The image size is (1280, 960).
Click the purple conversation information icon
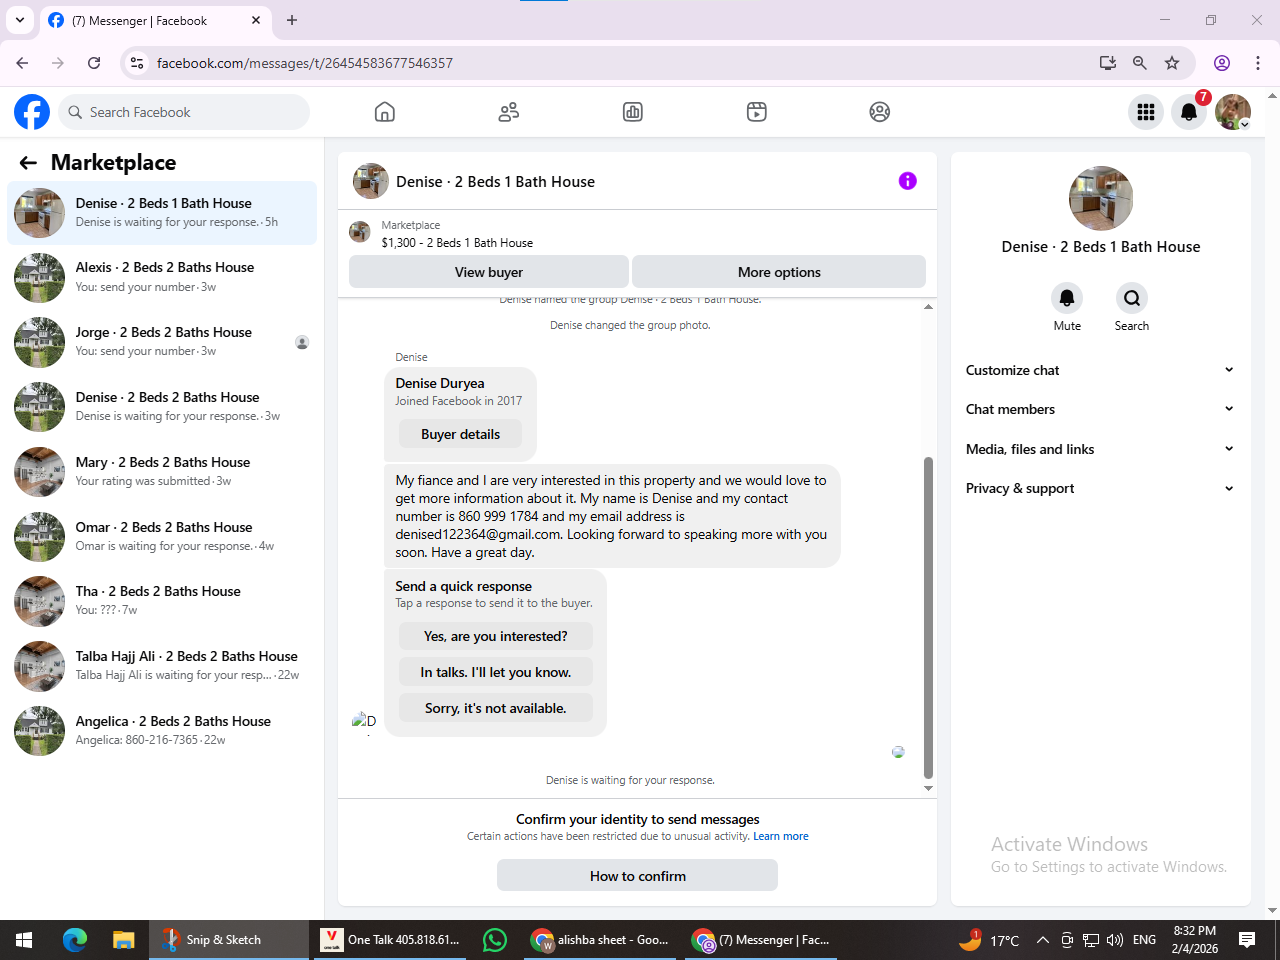click(x=907, y=181)
